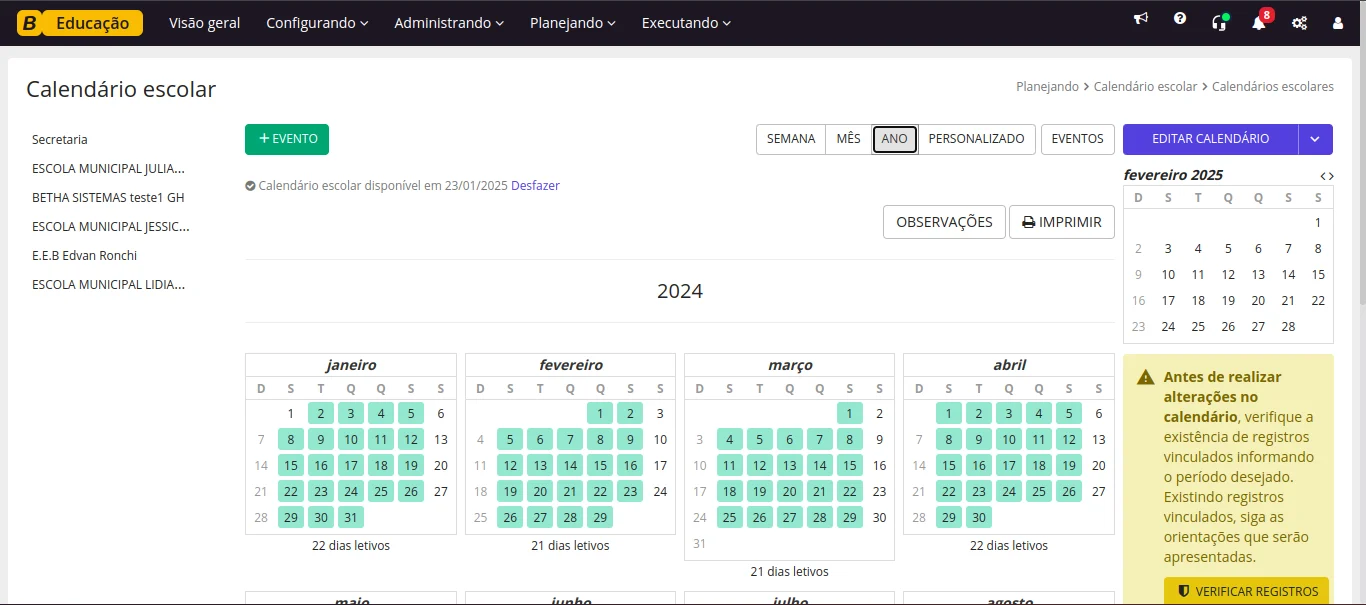Click the Betha B logo icon
This screenshot has width=1366, height=605.
tap(30, 23)
